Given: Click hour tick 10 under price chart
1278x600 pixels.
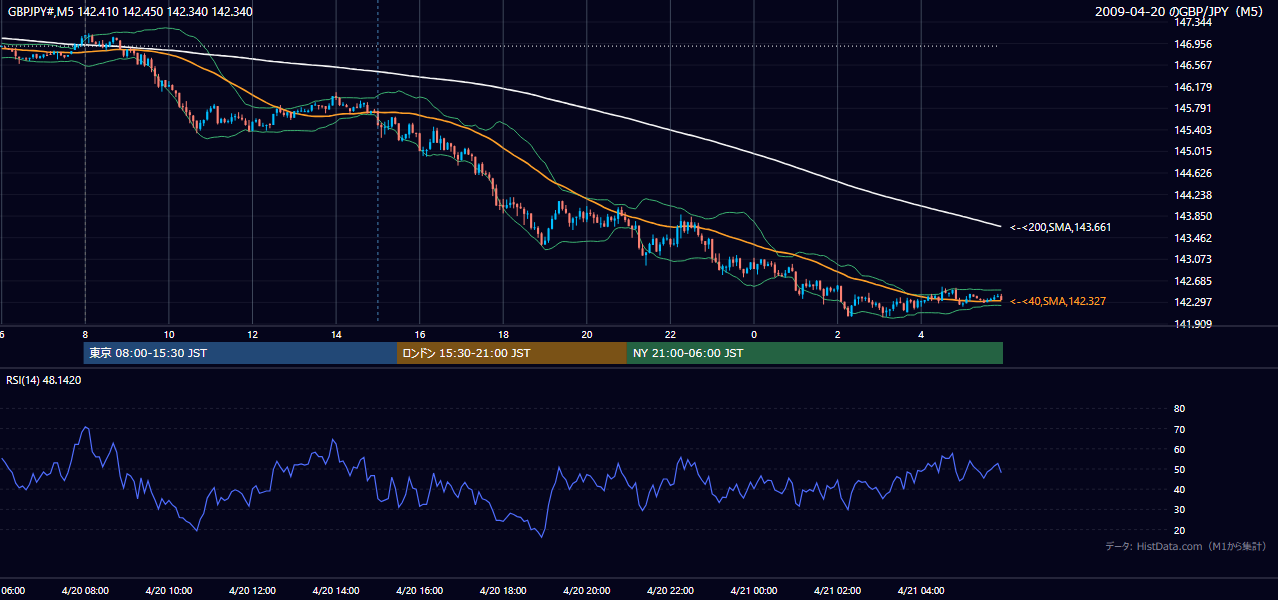Looking at the screenshot, I should pyautogui.click(x=169, y=335).
